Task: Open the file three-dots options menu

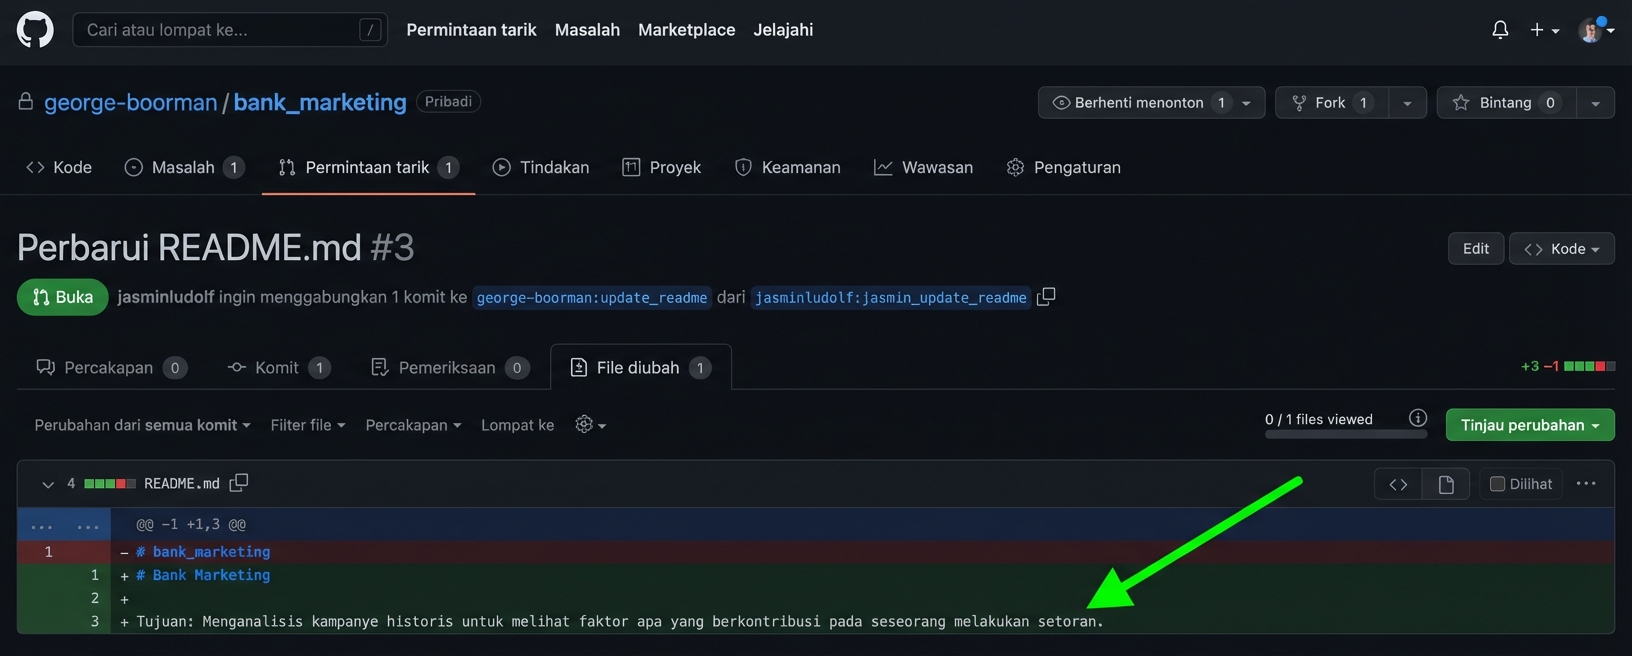Action: 1586,484
